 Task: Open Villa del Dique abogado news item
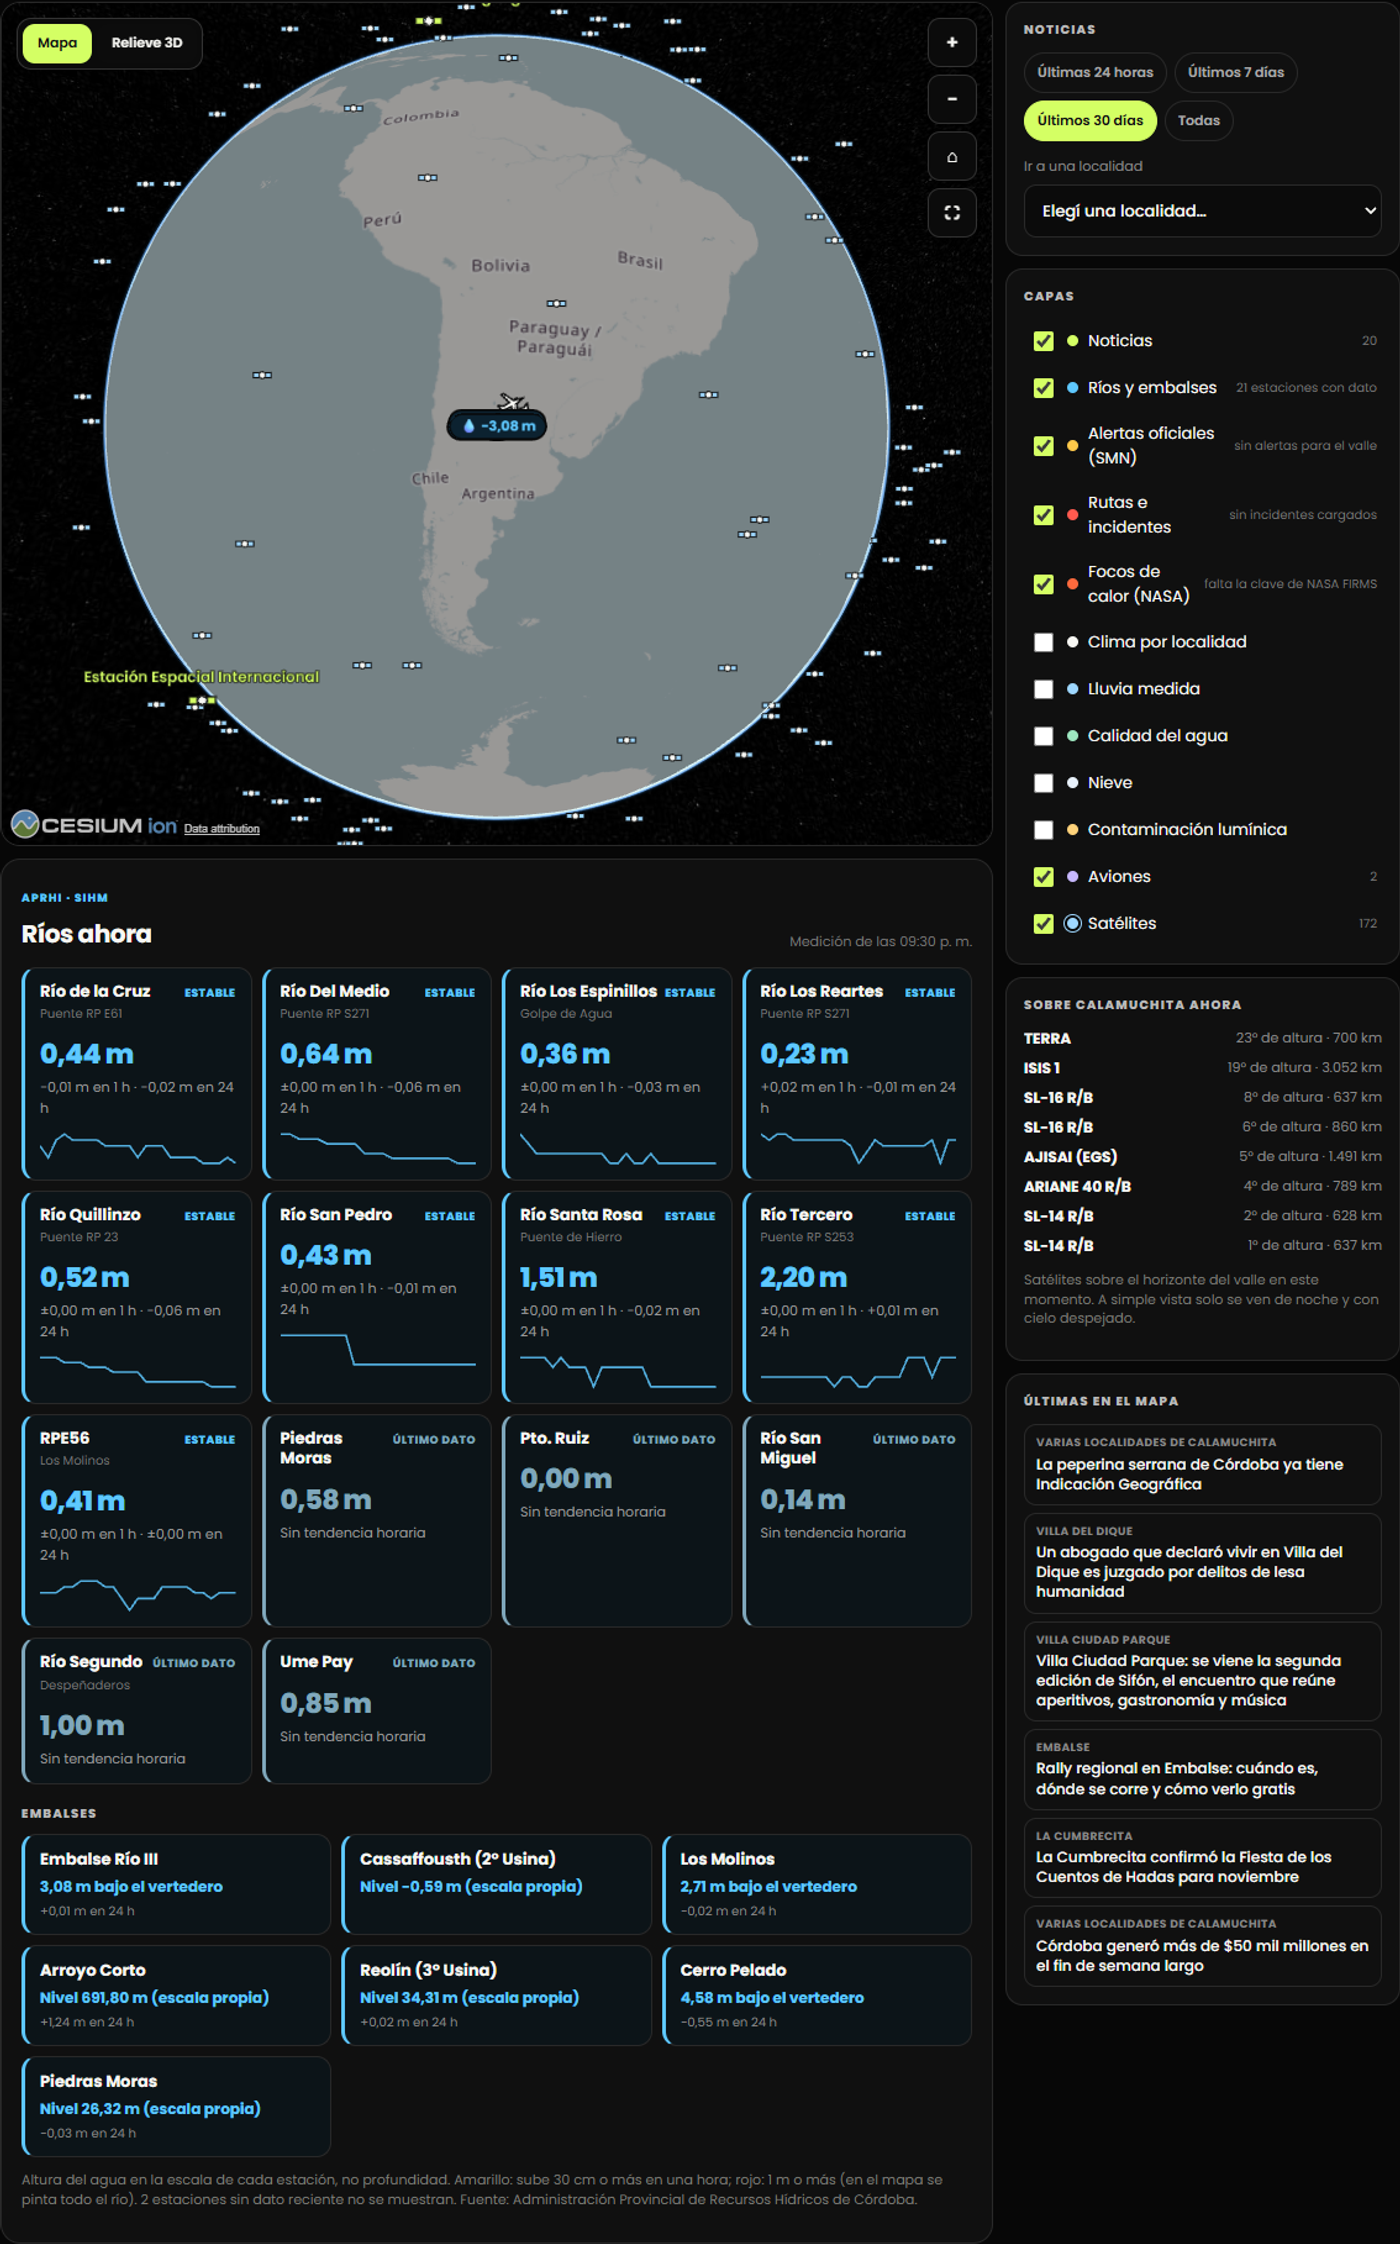pyautogui.click(x=1202, y=1563)
